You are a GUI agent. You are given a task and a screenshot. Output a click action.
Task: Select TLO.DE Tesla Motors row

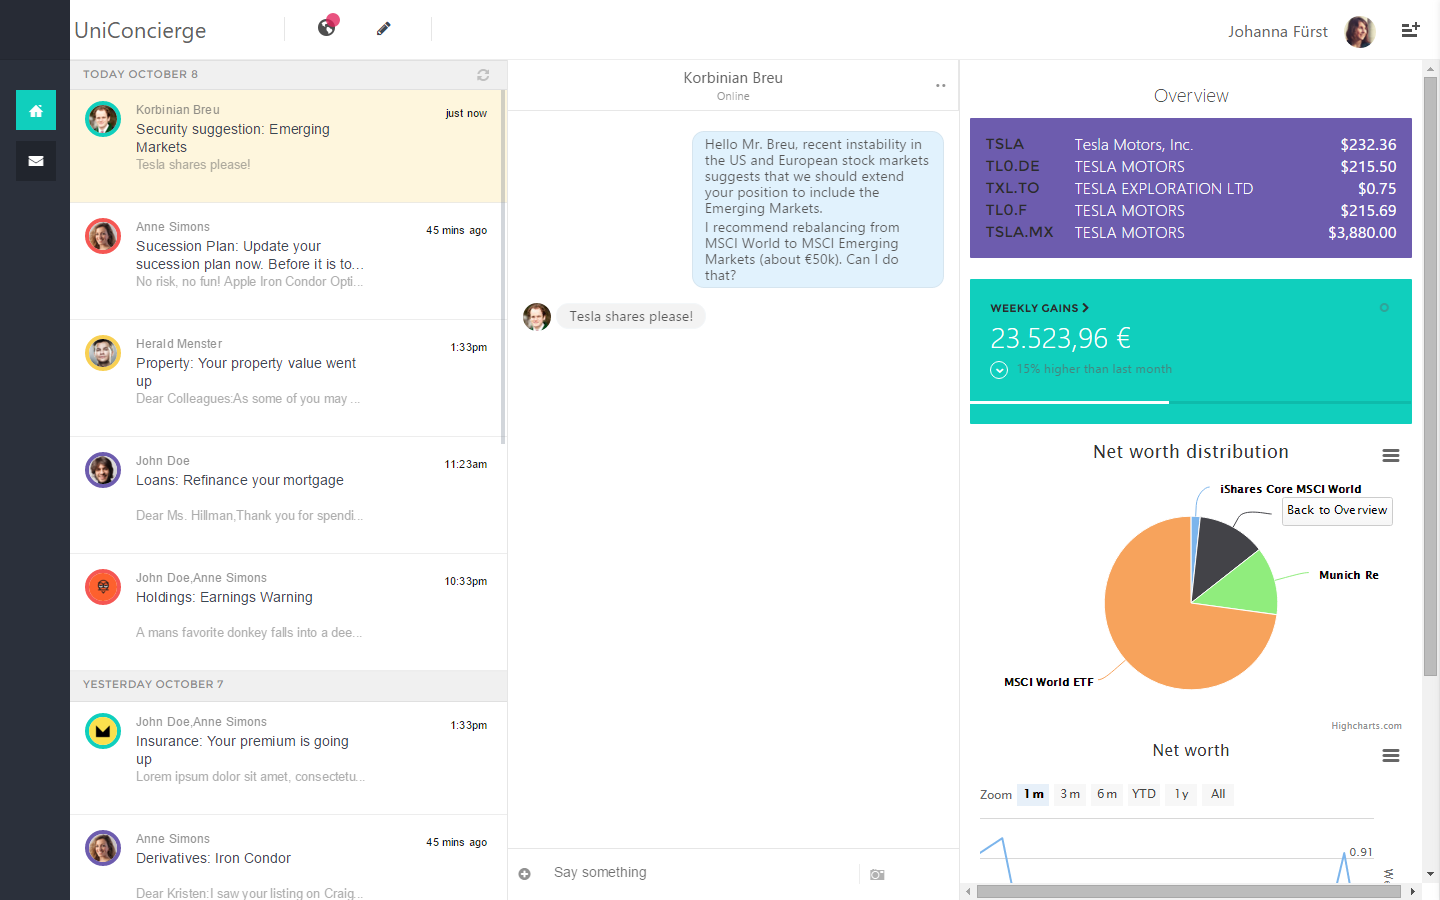click(x=1191, y=167)
